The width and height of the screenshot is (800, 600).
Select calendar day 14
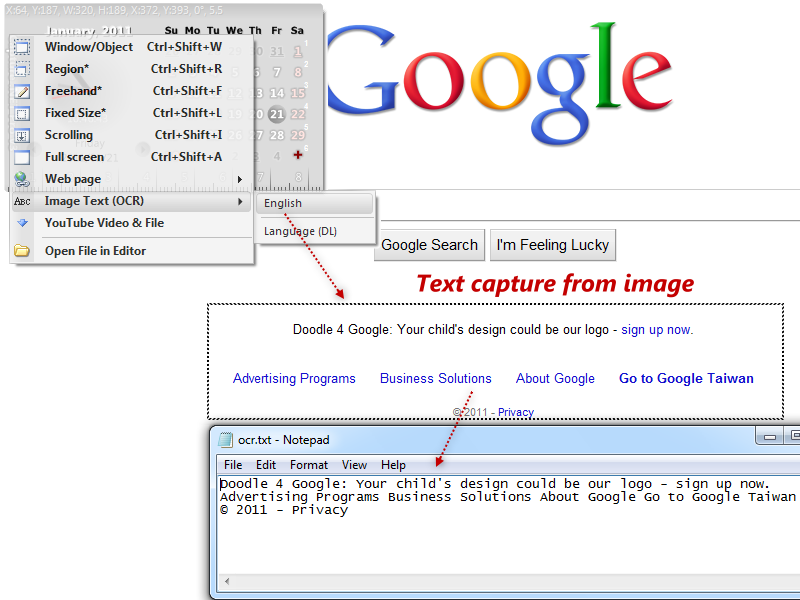[277, 93]
